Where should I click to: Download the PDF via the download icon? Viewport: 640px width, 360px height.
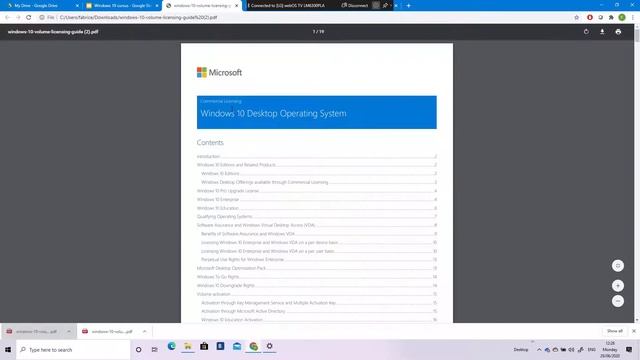tap(602, 31)
